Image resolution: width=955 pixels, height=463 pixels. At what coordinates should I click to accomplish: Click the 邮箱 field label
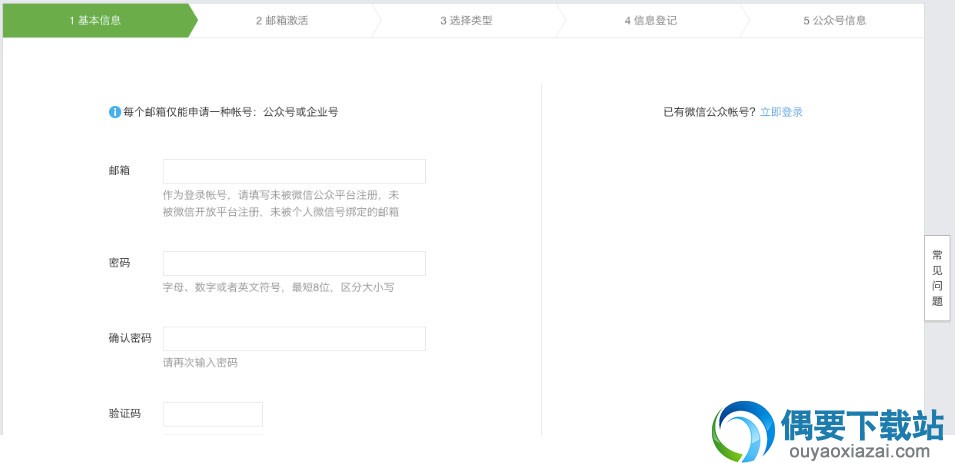(x=119, y=171)
